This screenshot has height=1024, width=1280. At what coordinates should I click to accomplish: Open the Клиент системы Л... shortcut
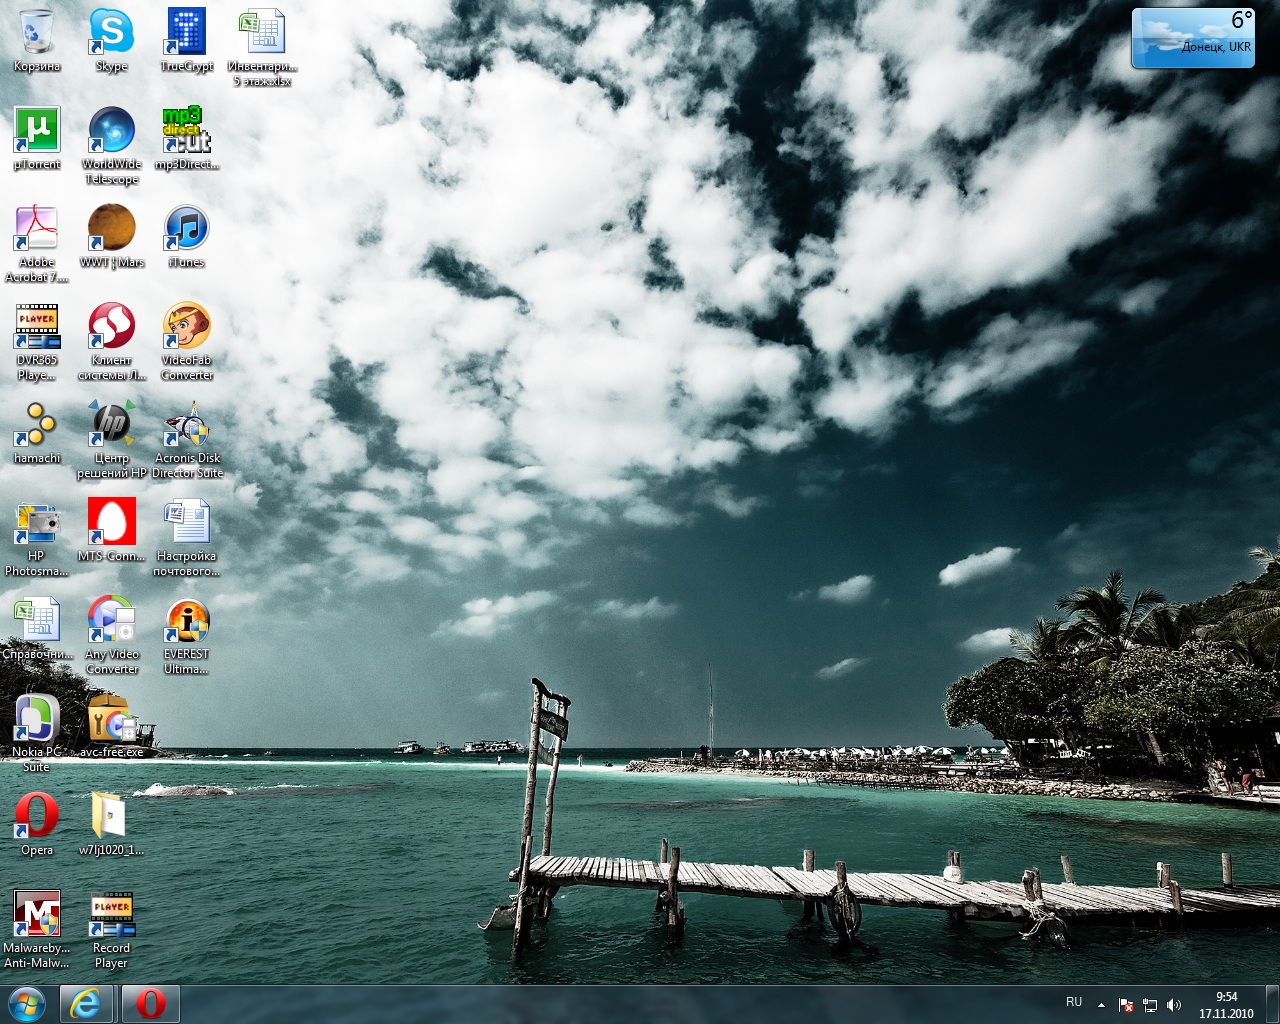click(x=111, y=342)
